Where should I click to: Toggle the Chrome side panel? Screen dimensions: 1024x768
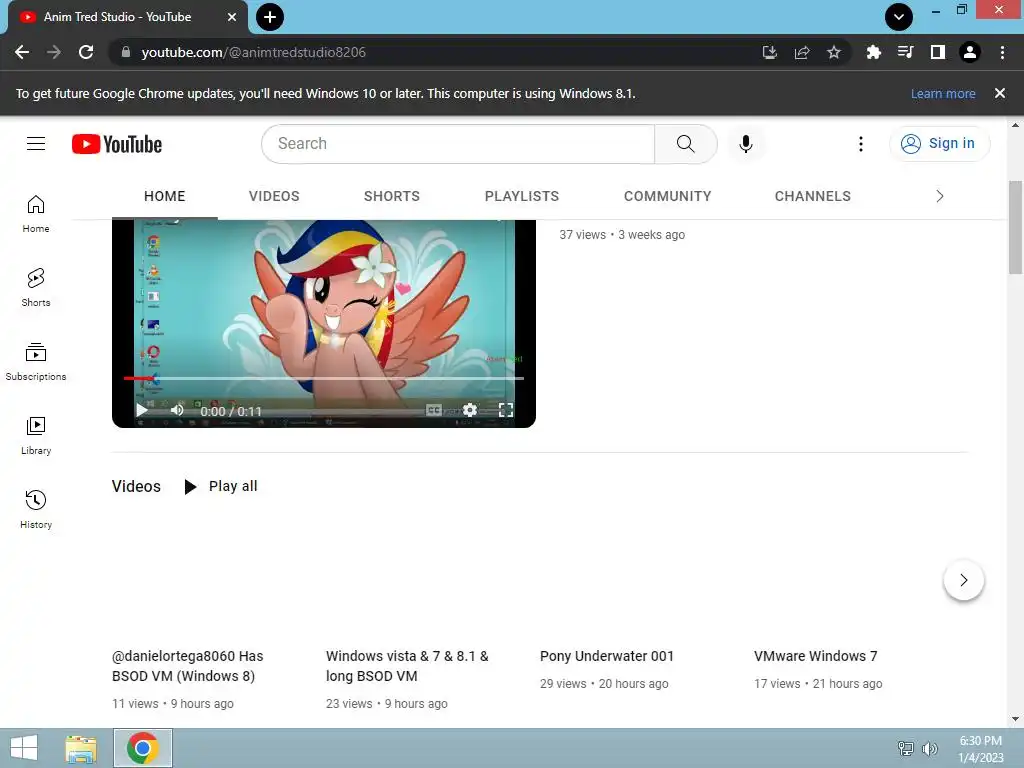coord(938,52)
